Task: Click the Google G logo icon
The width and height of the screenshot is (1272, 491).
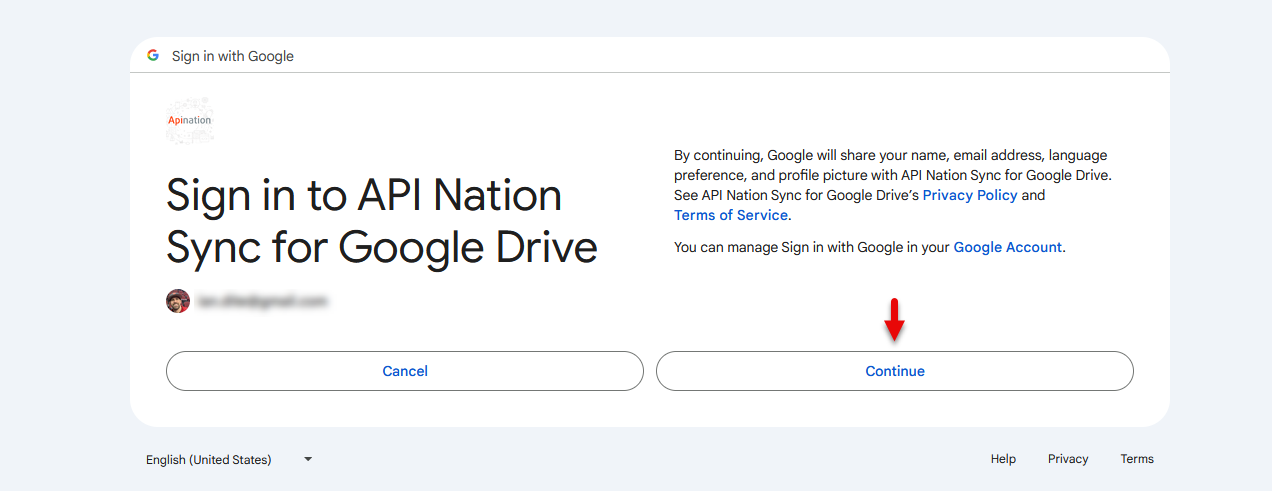Action: (153, 56)
